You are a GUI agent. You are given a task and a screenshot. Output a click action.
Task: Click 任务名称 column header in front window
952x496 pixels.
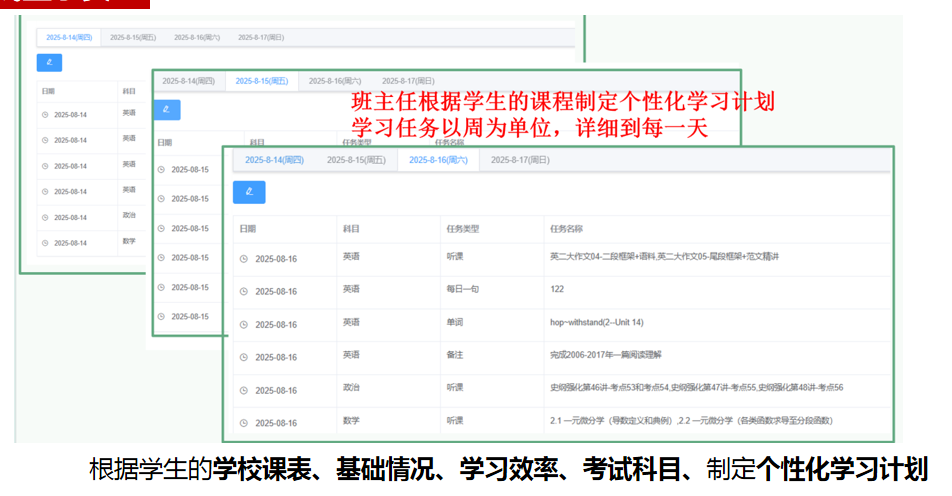point(566,229)
